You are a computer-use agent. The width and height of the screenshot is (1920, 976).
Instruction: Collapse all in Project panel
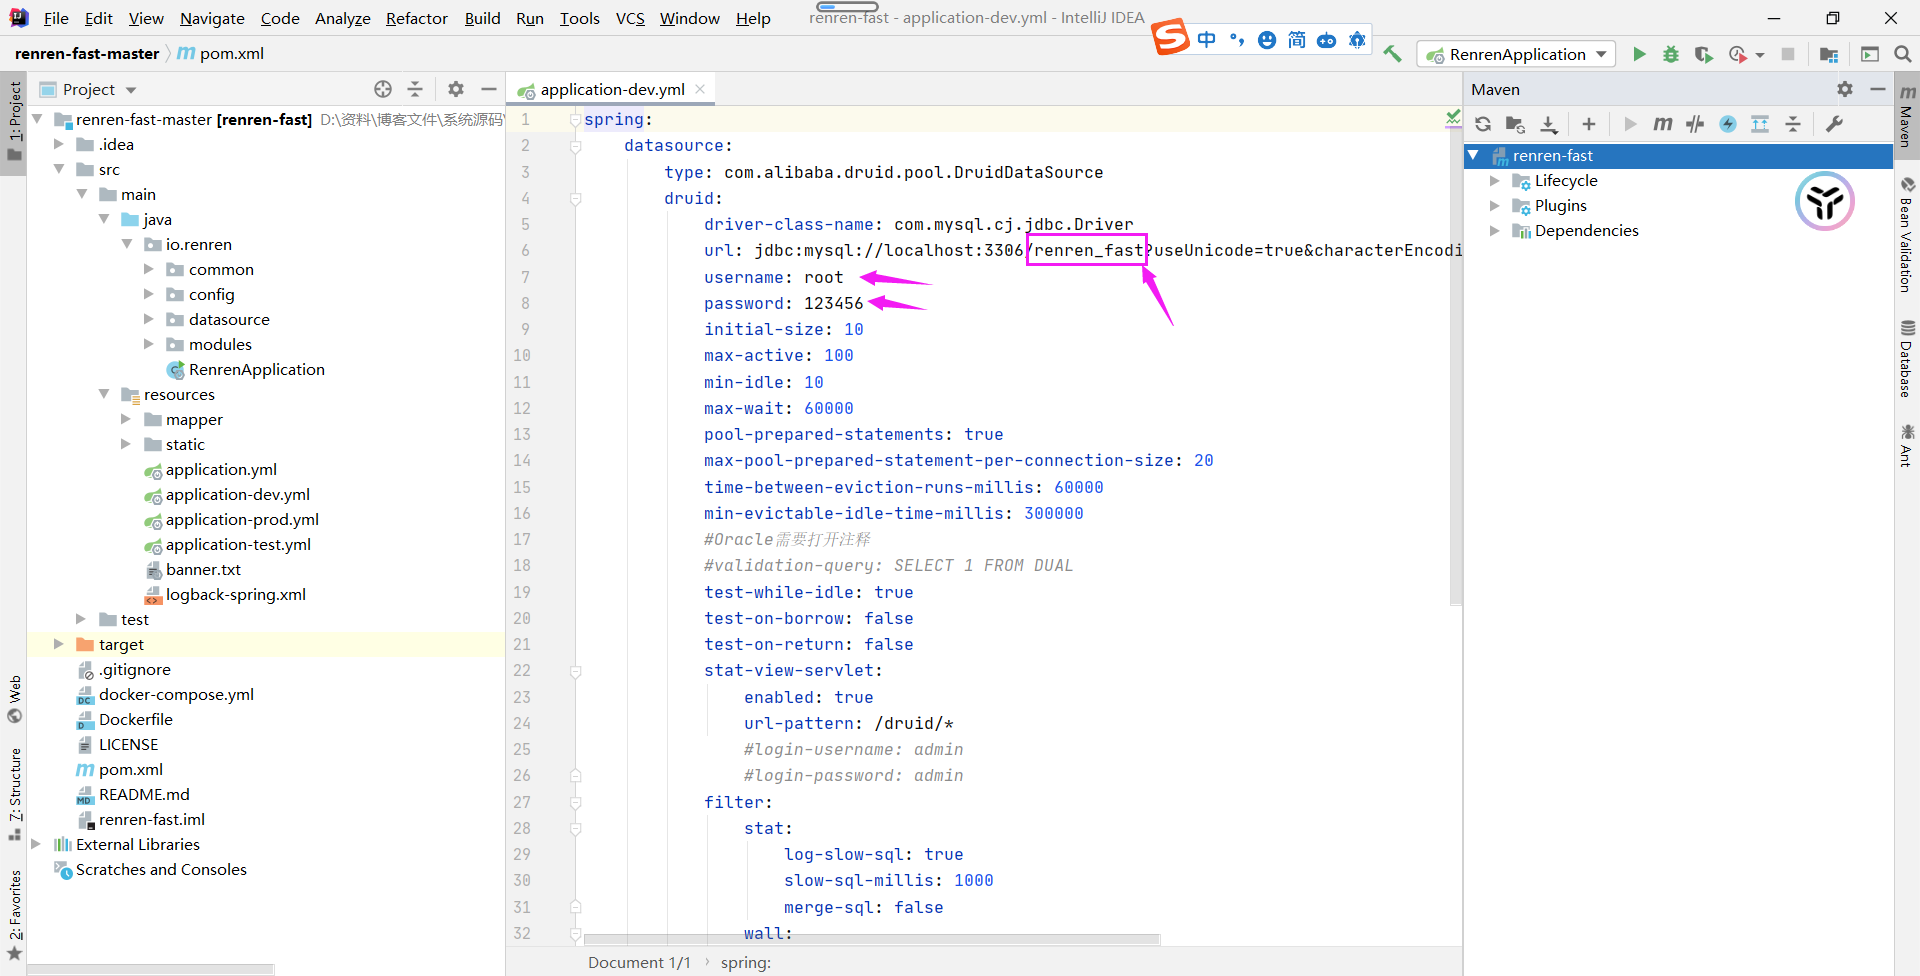(415, 89)
